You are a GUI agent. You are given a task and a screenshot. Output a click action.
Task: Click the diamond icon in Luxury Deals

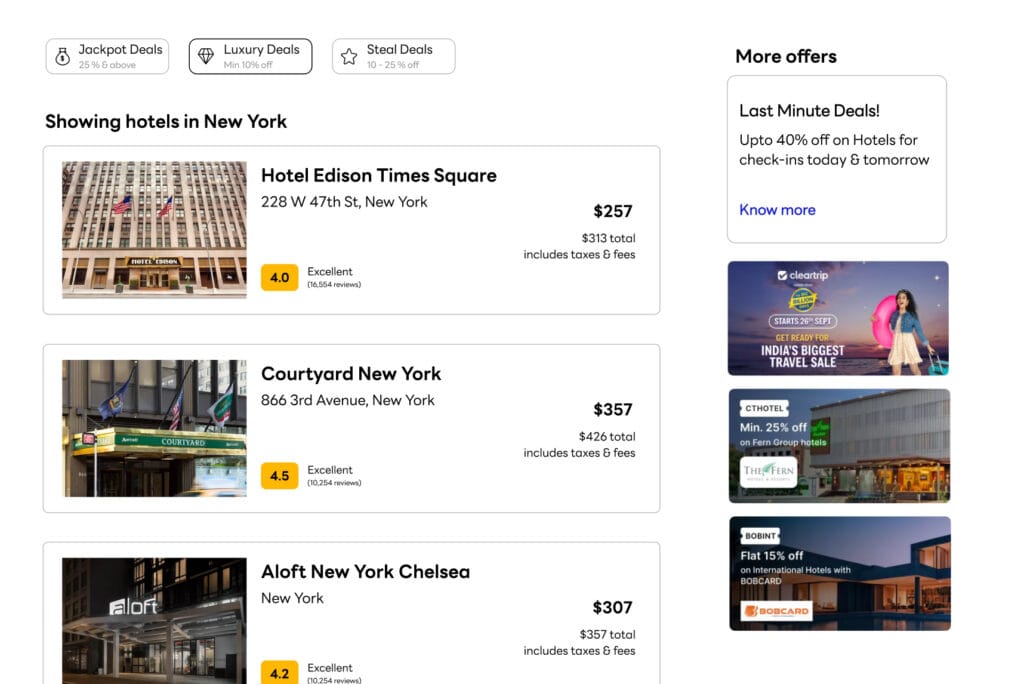[206, 57]
